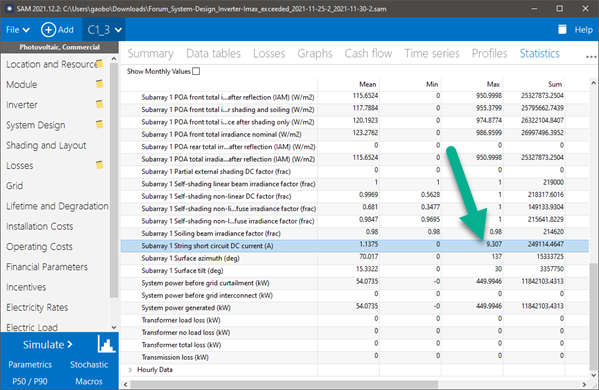Open the notes page icon beside Help
The image size is (599, 390).
[x=562, y=29]
